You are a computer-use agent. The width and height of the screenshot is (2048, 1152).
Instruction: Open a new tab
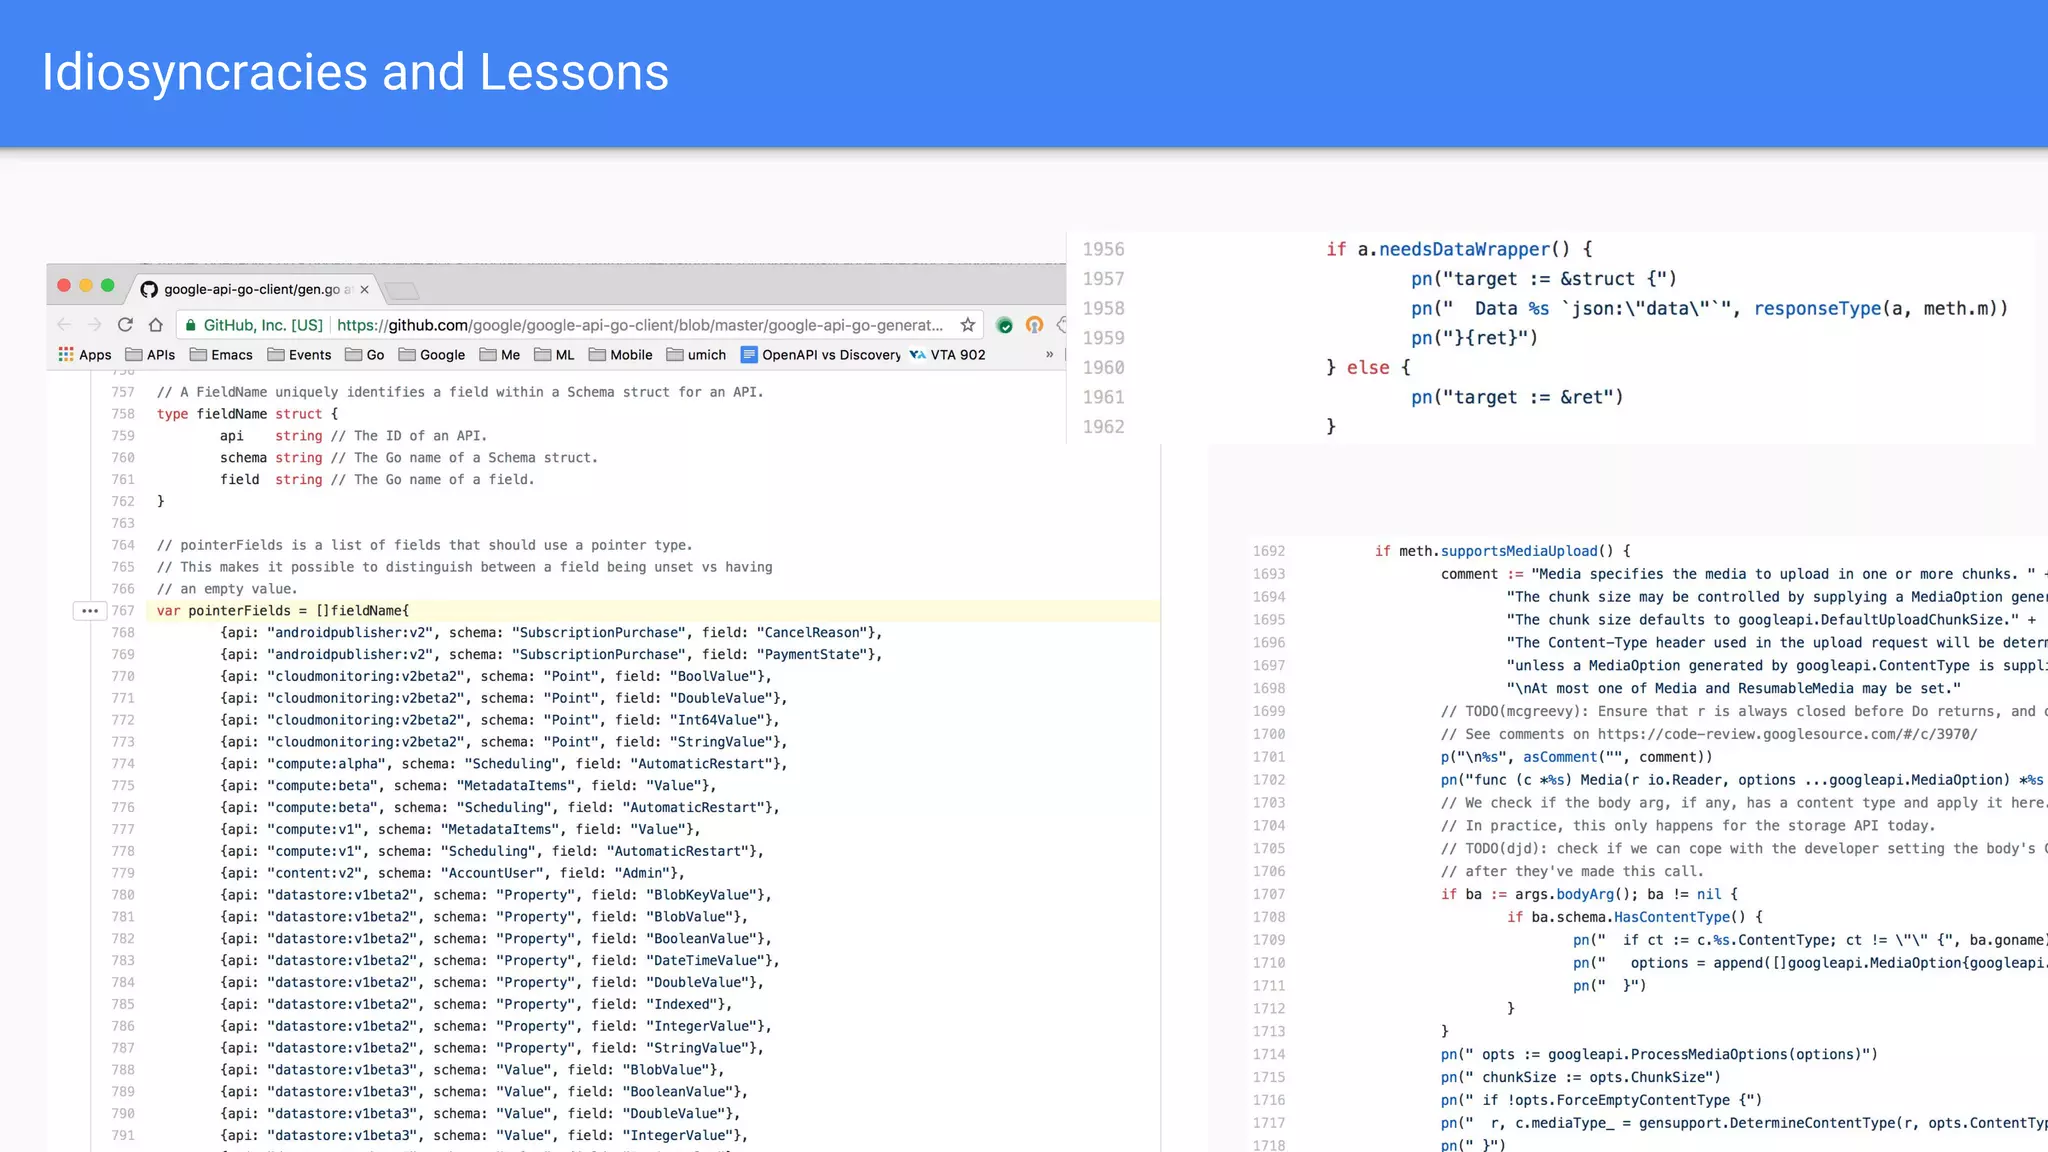(402, 291)
